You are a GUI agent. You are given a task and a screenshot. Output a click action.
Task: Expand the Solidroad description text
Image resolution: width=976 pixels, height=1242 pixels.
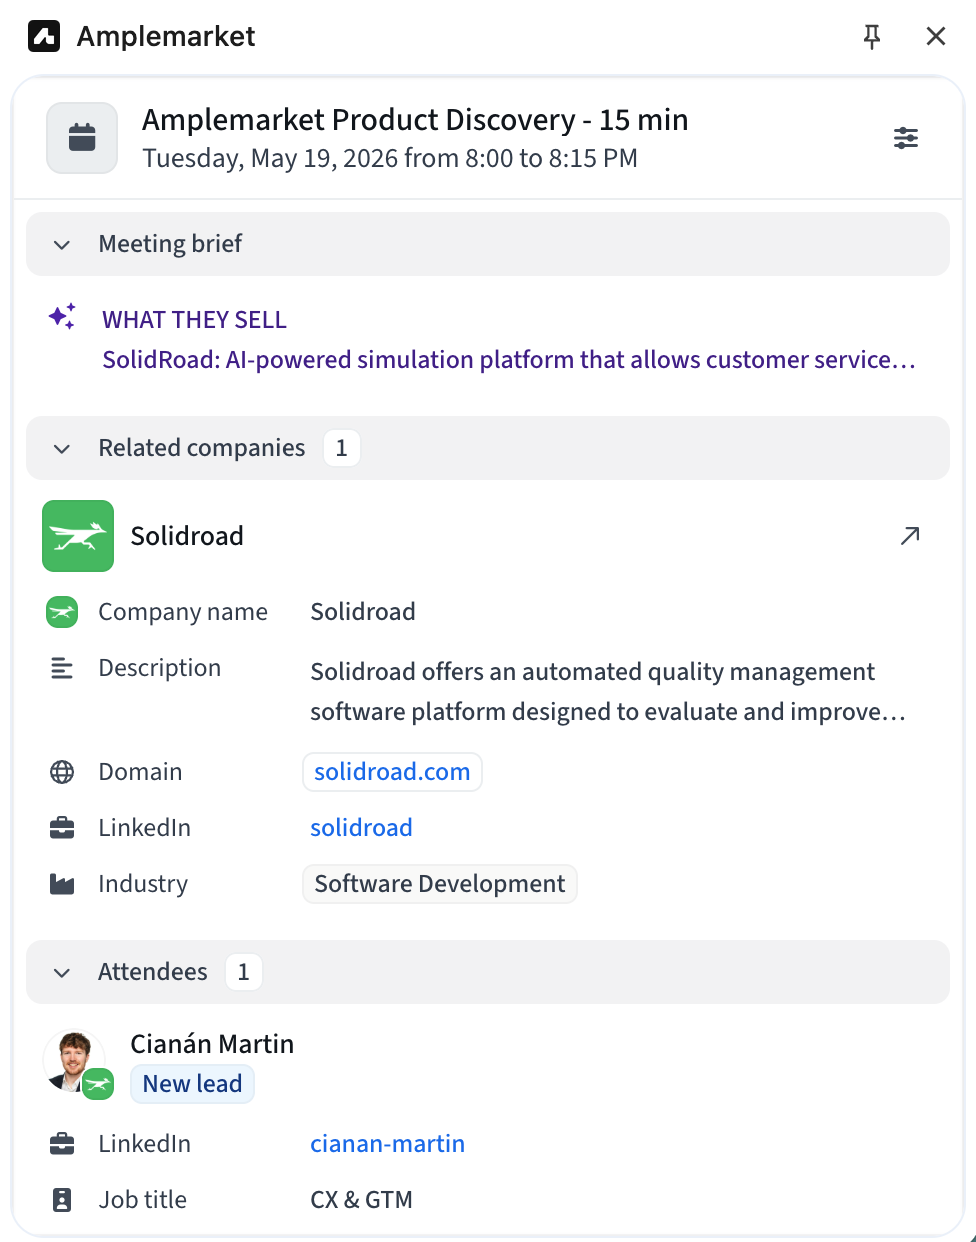pos(608,692)
